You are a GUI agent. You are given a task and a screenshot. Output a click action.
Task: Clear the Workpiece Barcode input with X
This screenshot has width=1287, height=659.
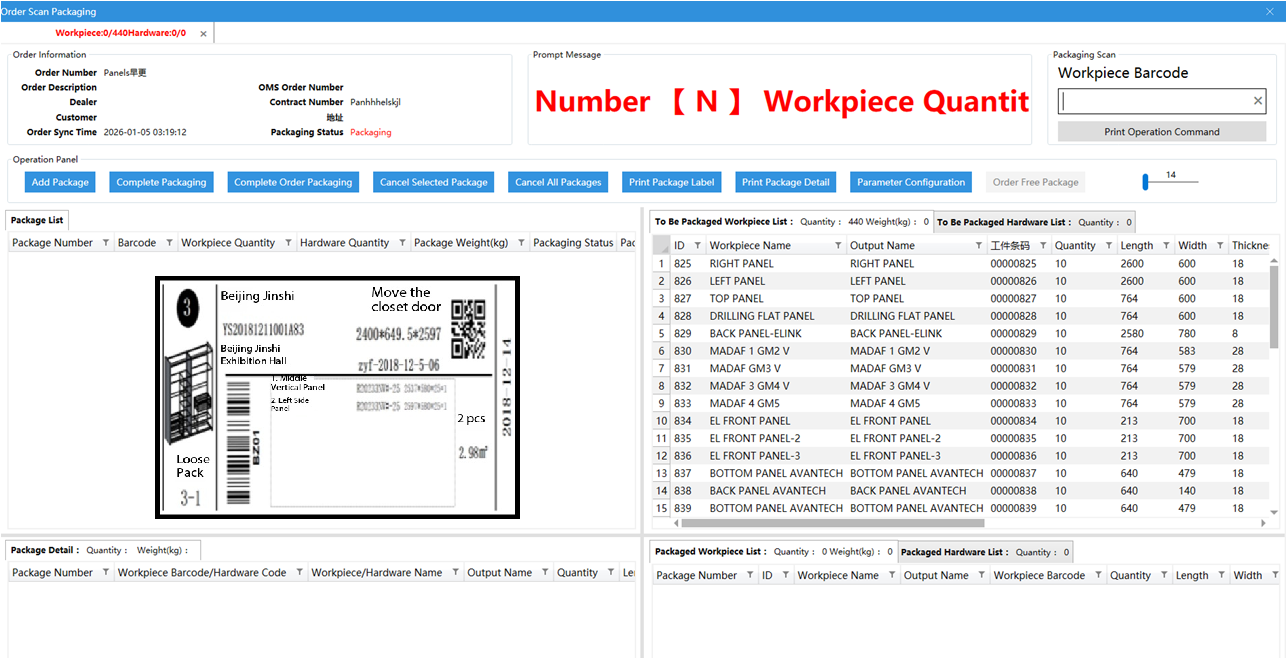[1258, 101]
